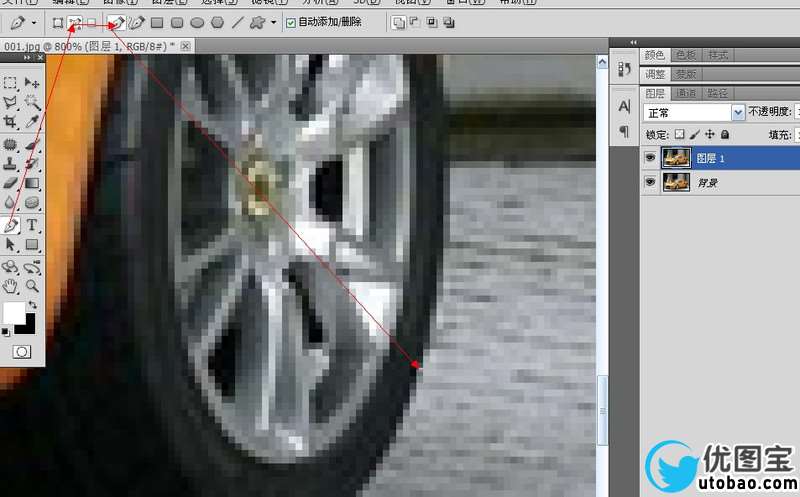Select Crop tool
800x497 pixels.
click(x=10, y=121)
